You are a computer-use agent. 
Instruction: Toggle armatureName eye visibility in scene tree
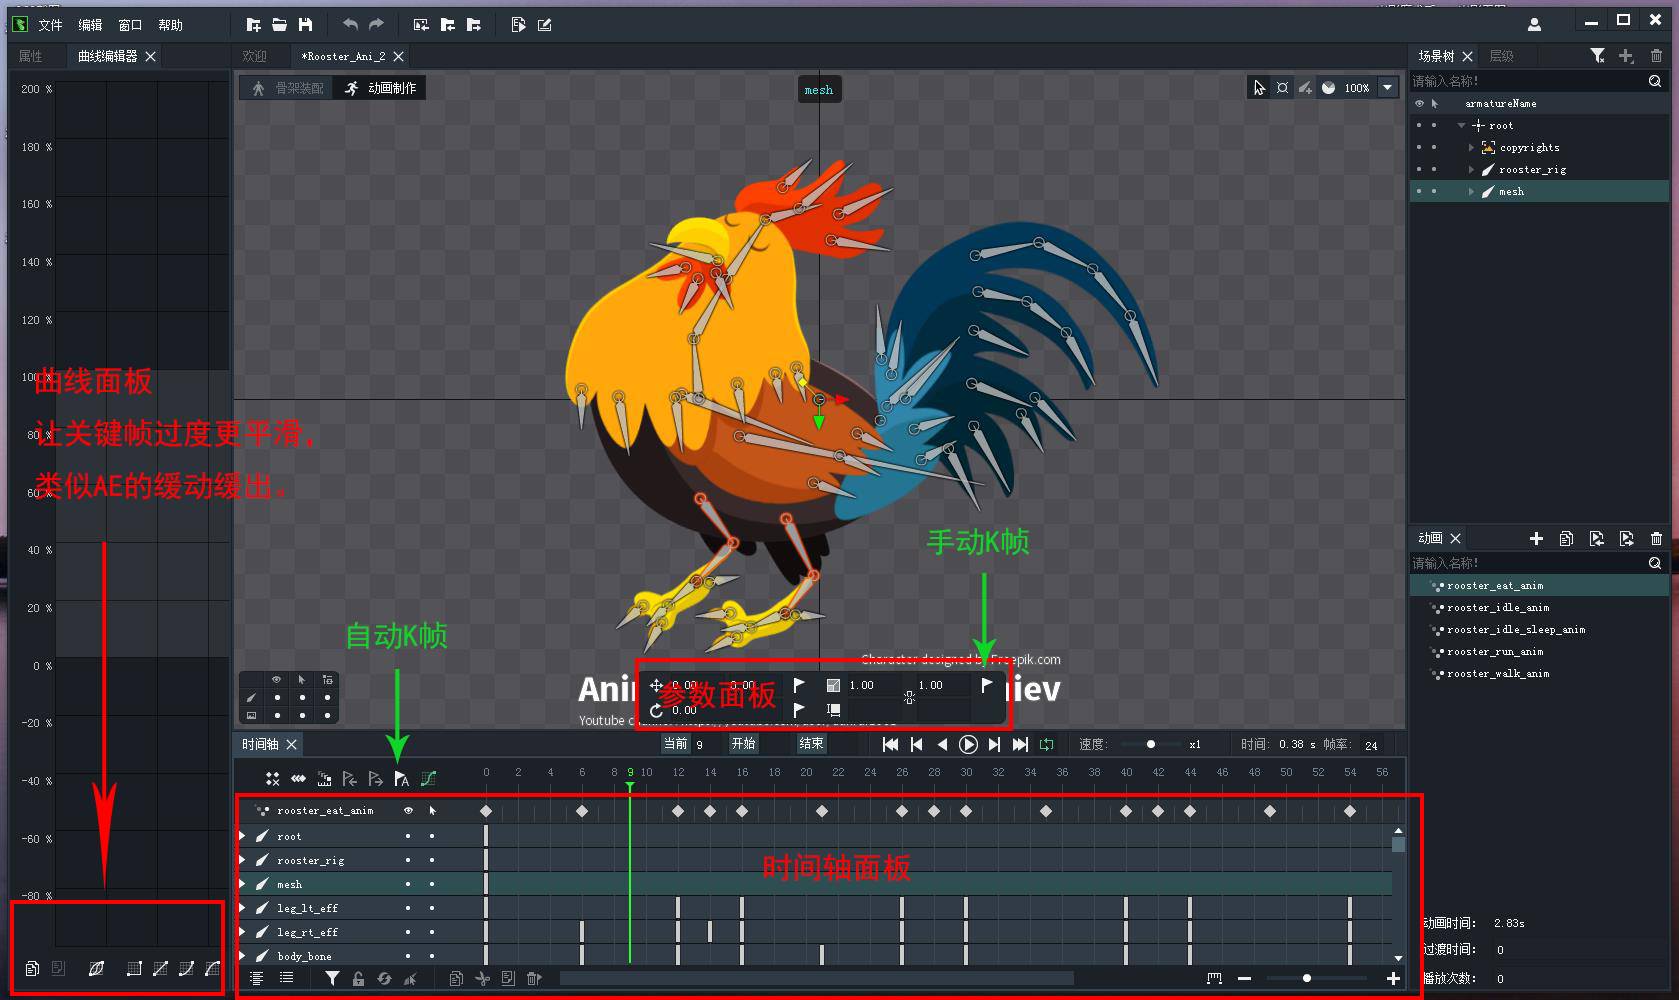1419,103
